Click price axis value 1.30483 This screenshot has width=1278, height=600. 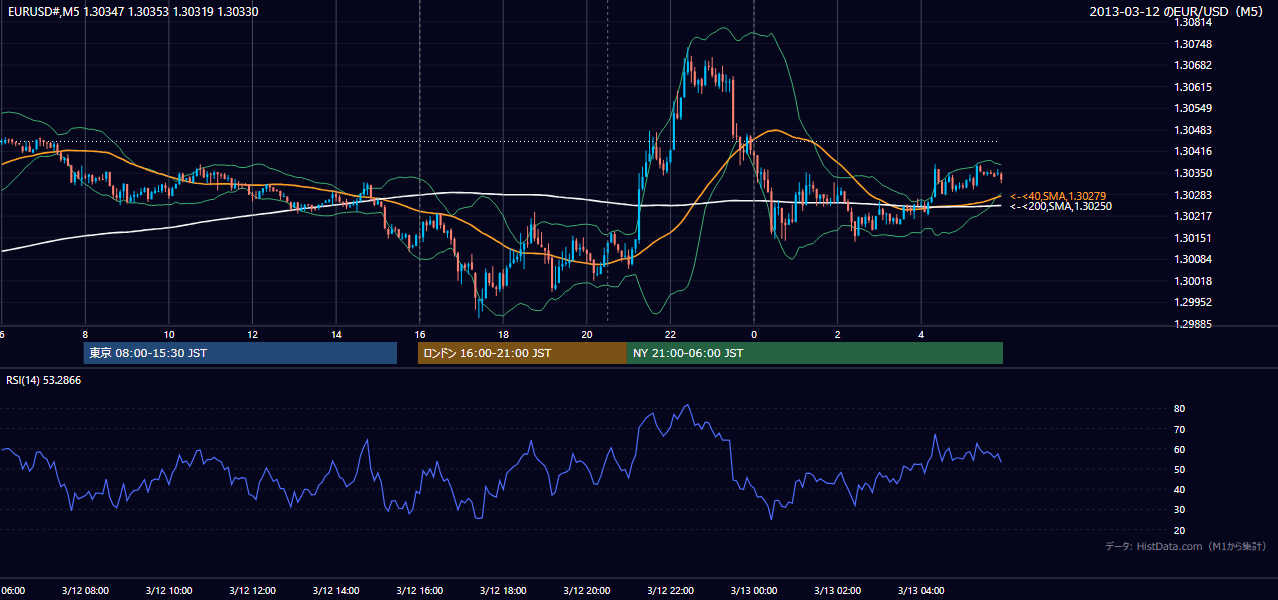click(1192, 130)
